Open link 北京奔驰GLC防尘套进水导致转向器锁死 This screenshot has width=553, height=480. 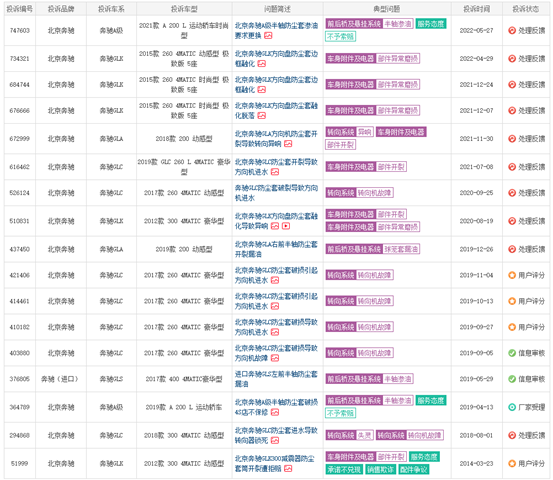point(276,436)
